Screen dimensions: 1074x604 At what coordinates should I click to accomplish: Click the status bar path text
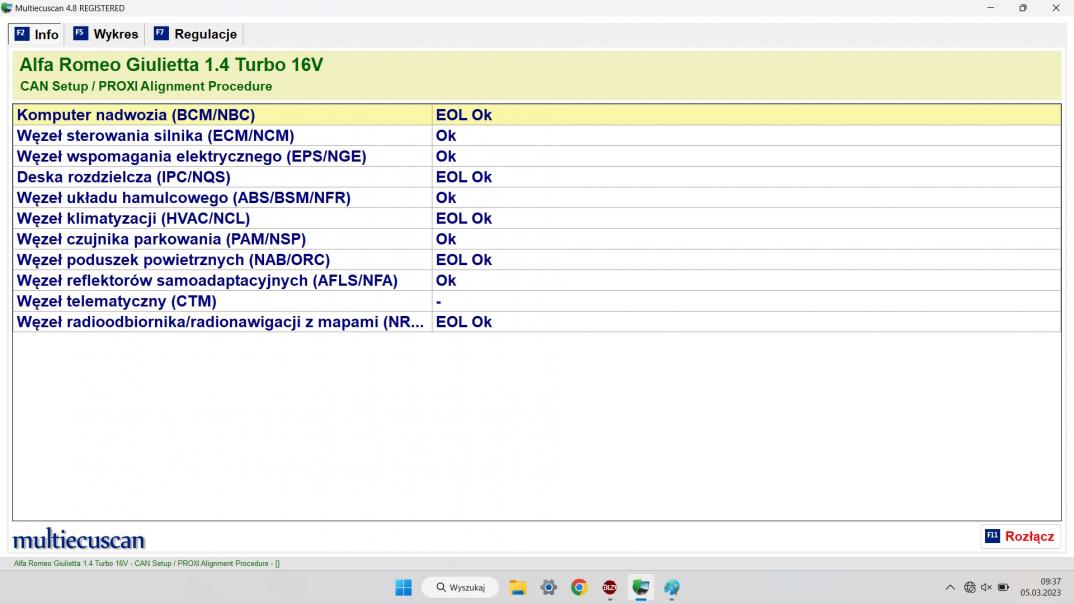click(x=147, y=564)
